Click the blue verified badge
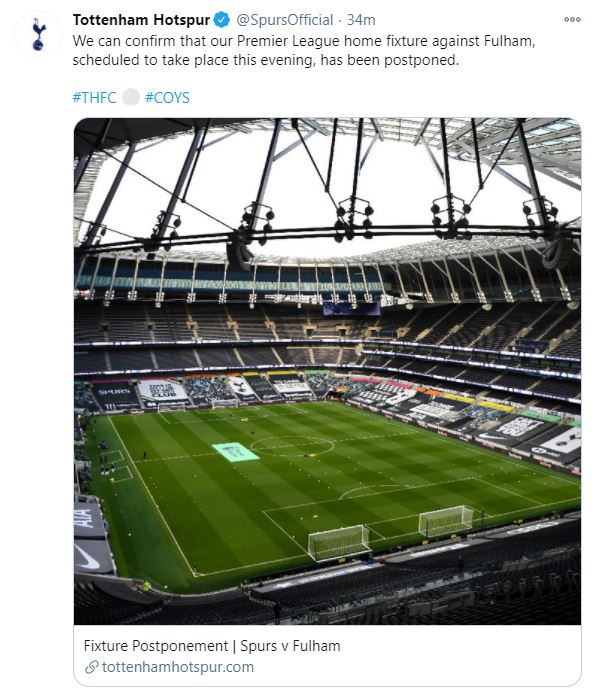 click(x=222, y=20)
